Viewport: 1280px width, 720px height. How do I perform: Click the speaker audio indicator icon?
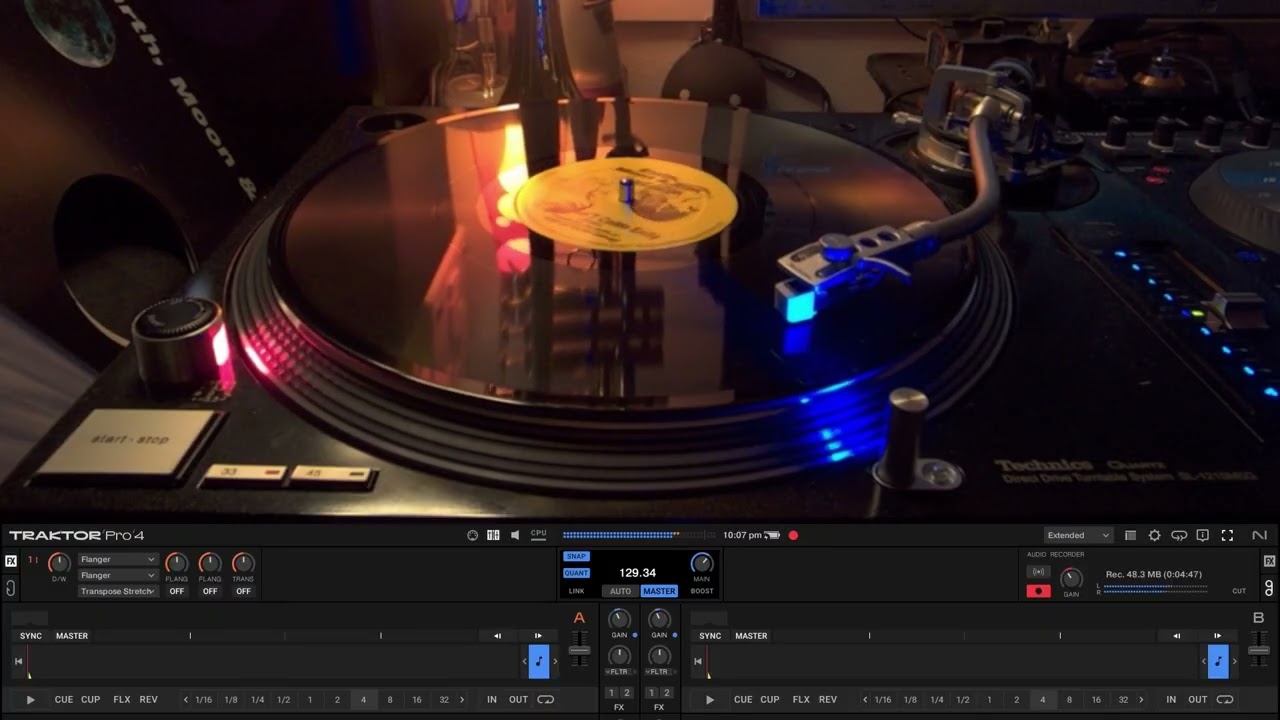515,535
